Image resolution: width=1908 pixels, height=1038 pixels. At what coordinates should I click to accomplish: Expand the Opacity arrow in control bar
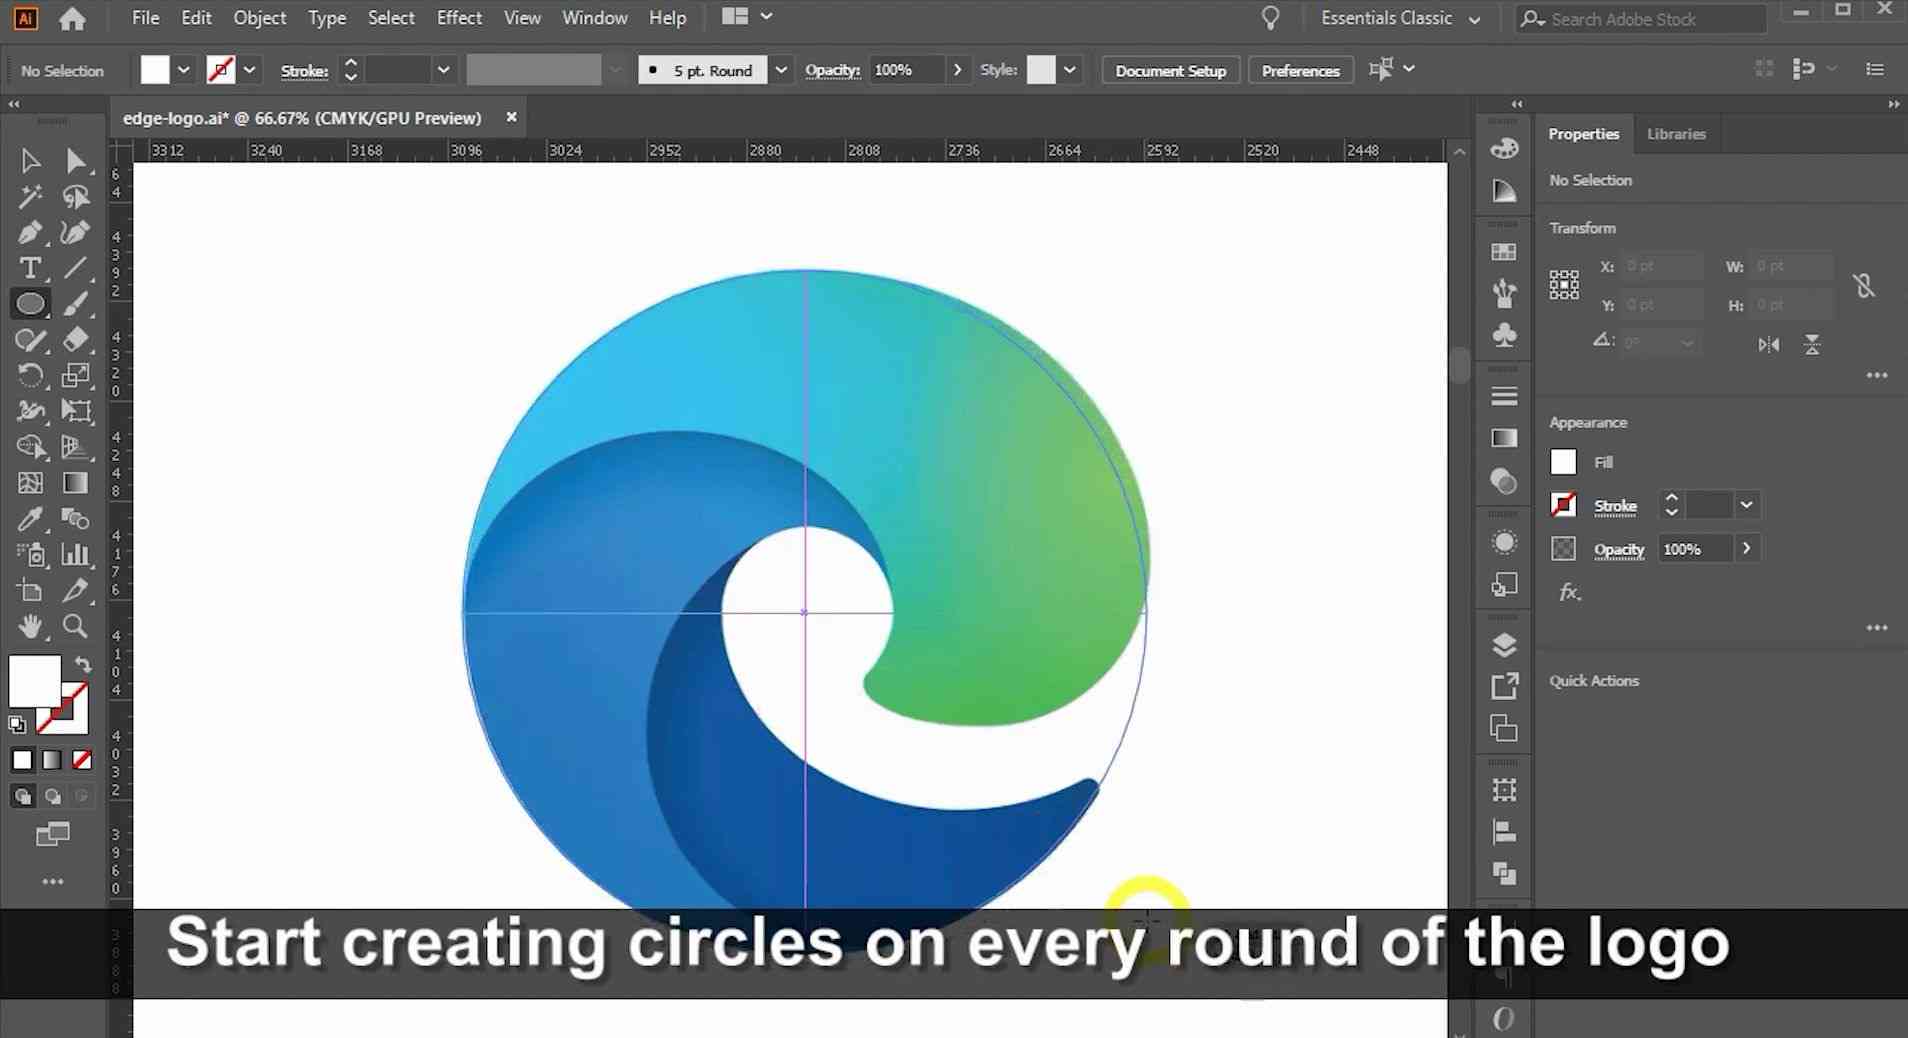click(x=957, y=70)
